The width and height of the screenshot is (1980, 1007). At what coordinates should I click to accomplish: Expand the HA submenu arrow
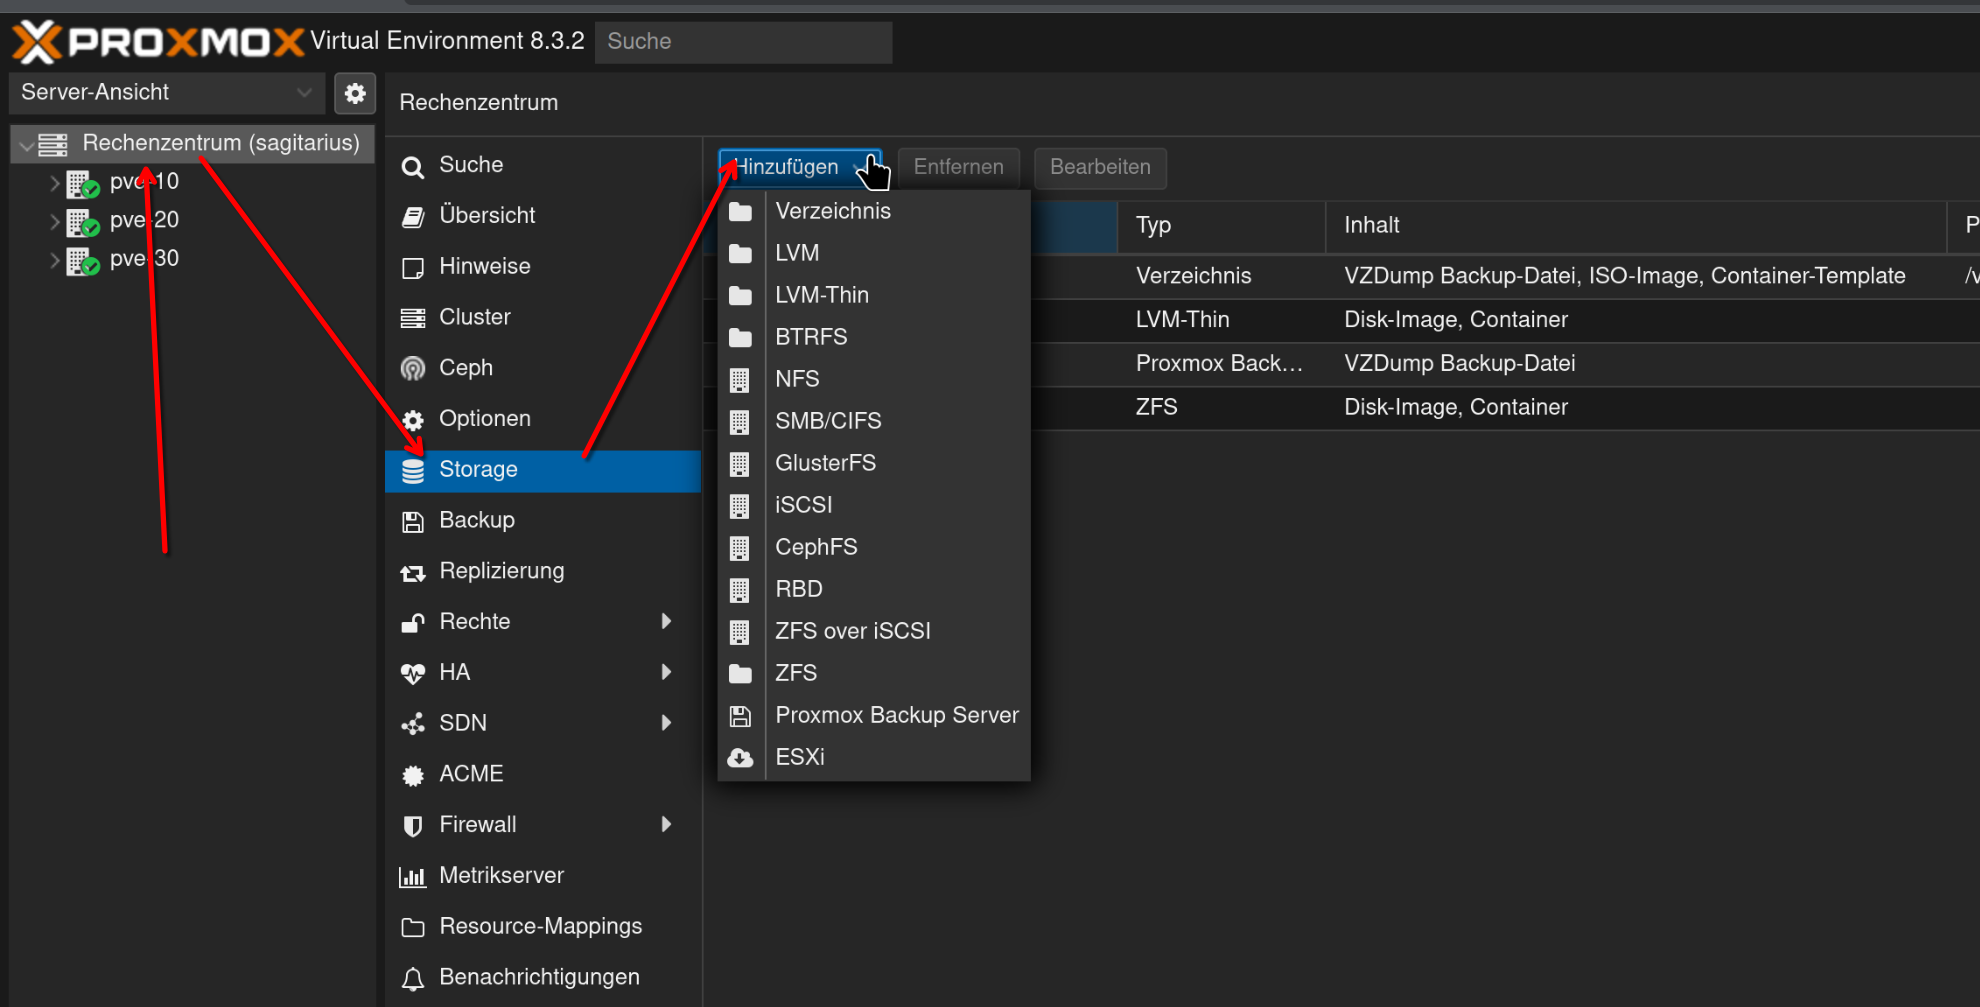666,672
